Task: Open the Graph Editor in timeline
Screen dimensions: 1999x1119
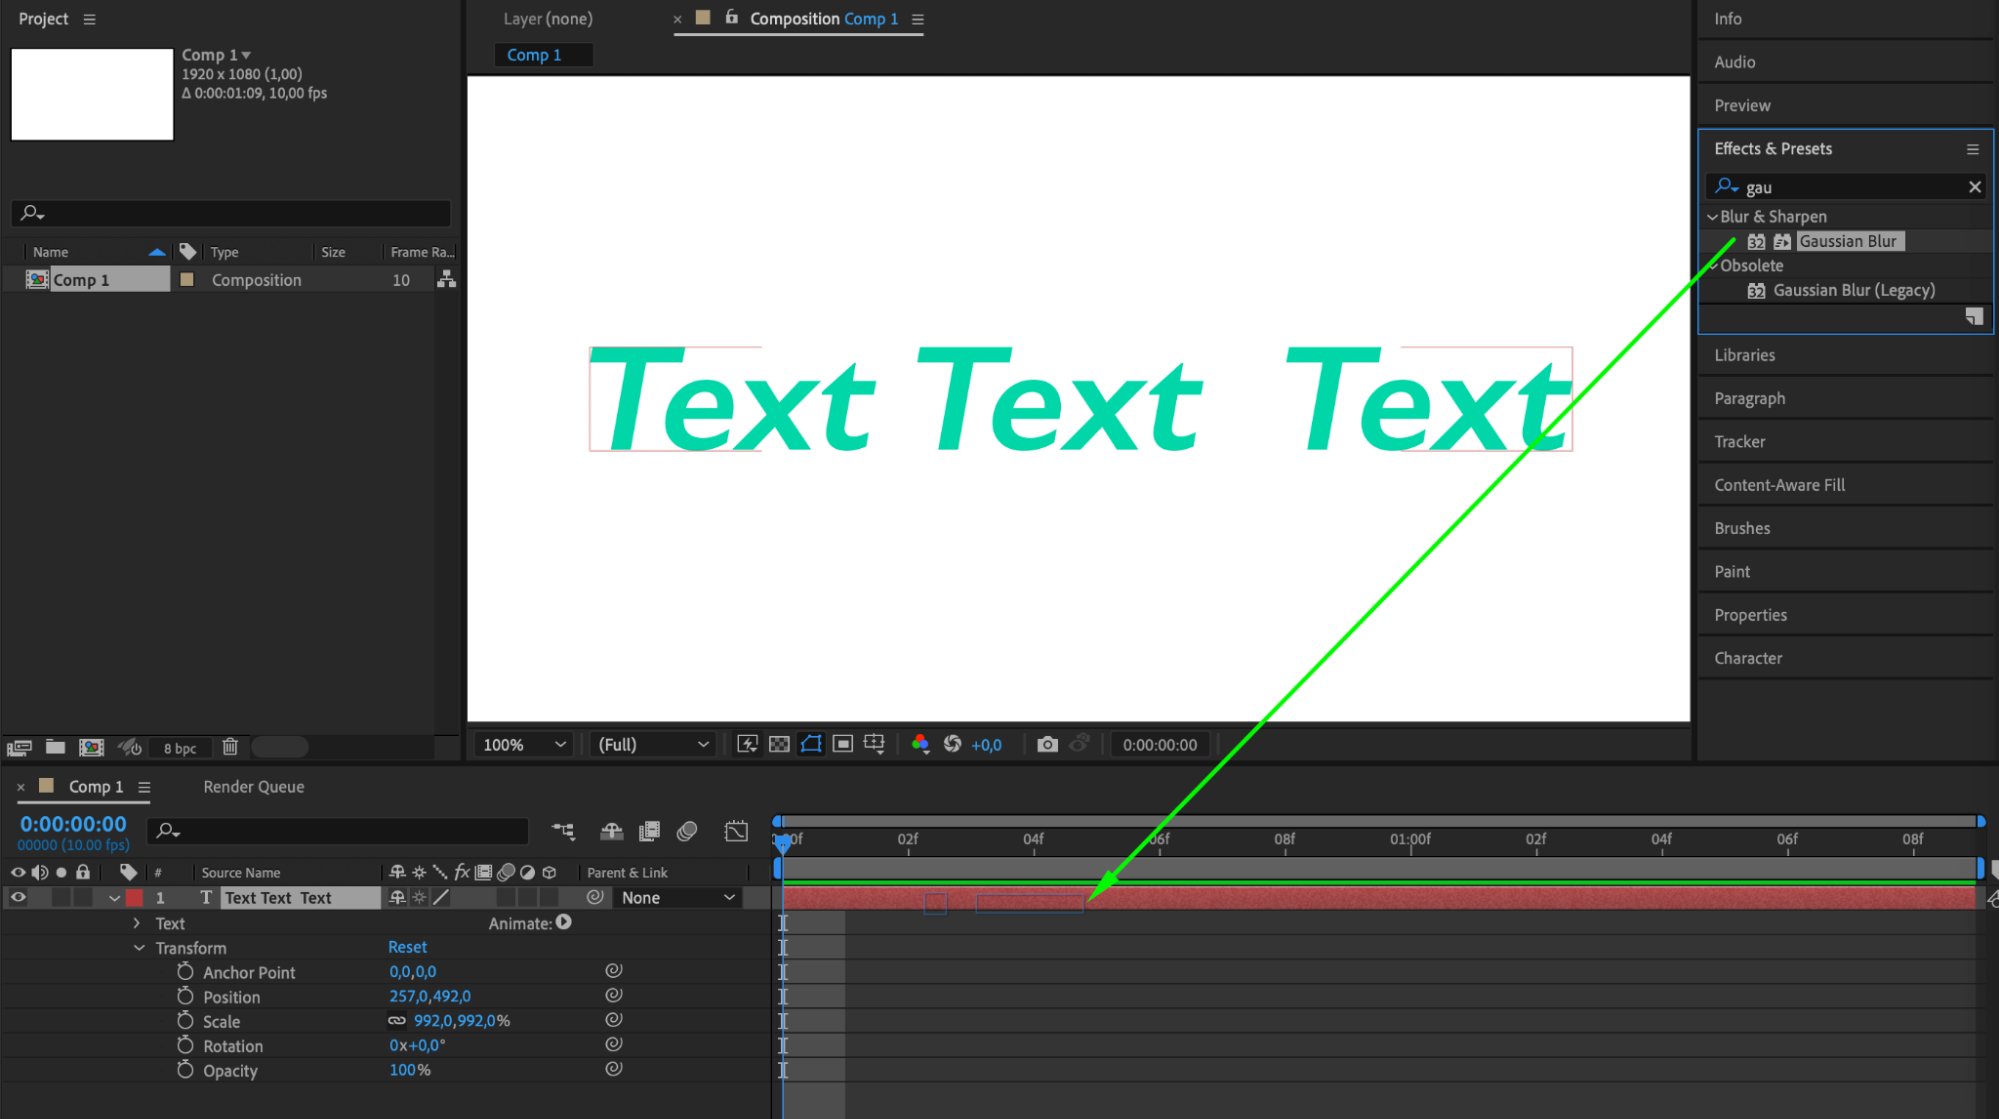Action: click(736, 831)
